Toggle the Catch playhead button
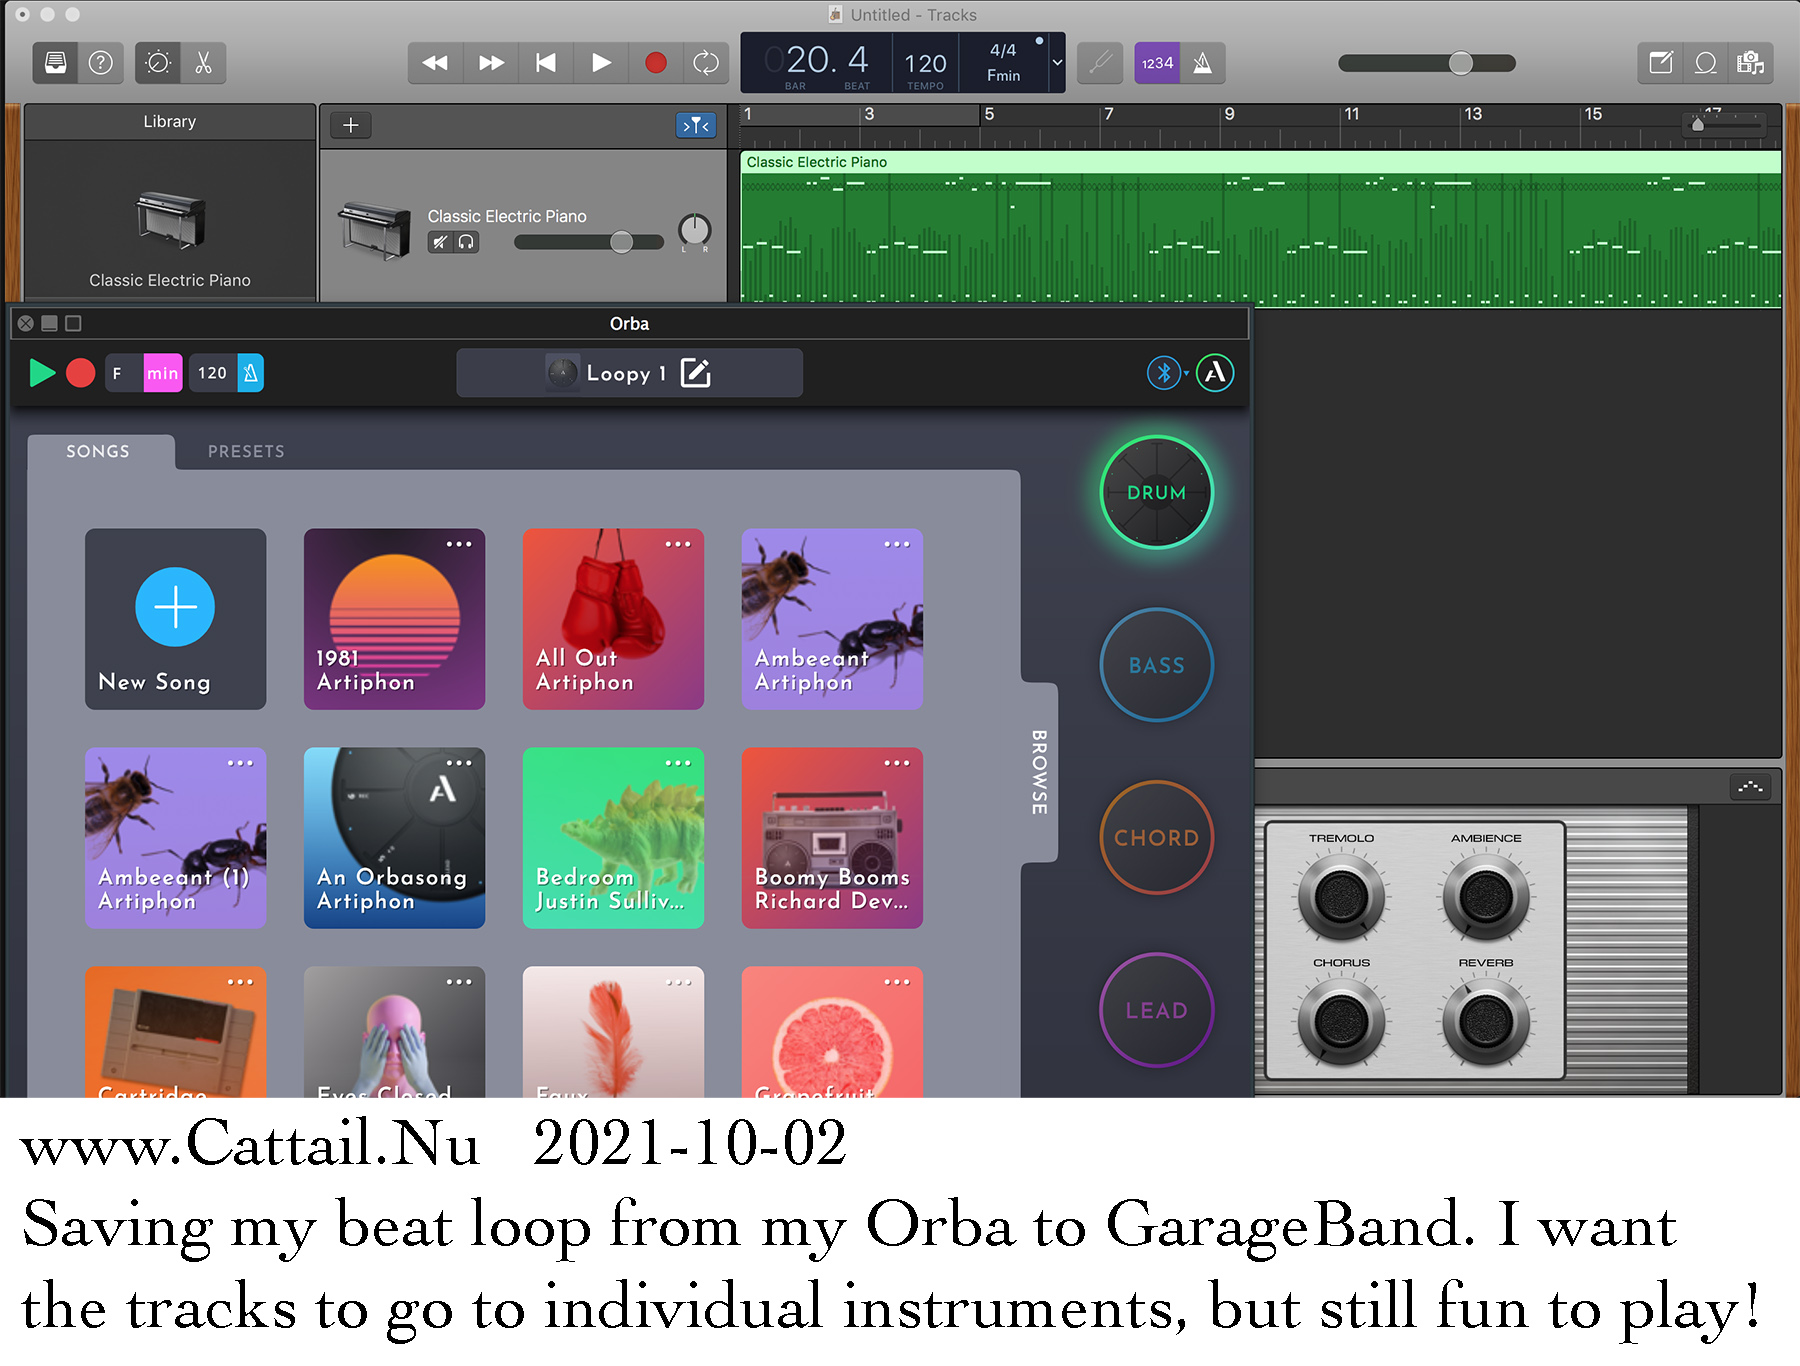The width and height of the screenshot is (1800, 1366). click(x=696, y=125)
